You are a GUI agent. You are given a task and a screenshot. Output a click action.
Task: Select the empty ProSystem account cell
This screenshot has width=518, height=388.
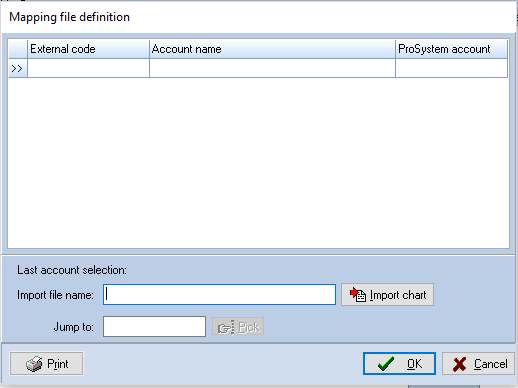pyautogui.click(x=452, y=68)
